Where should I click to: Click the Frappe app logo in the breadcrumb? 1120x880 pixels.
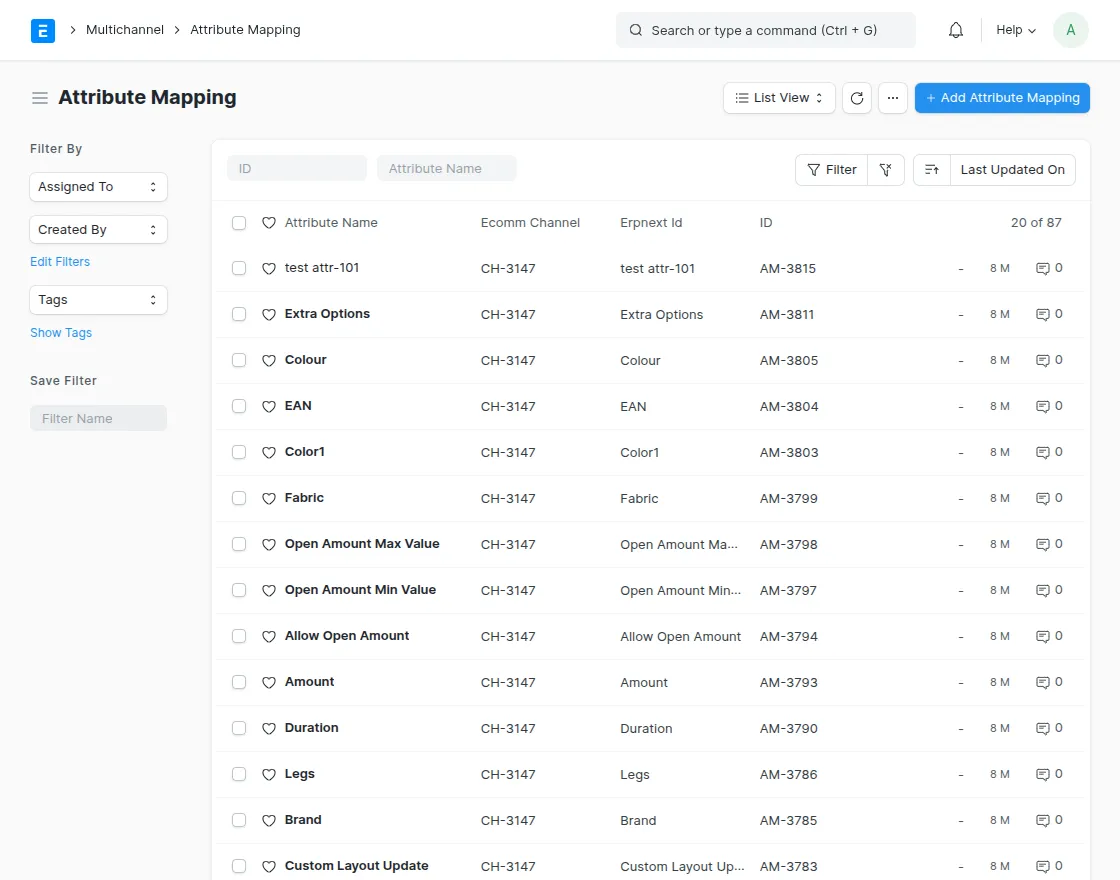pos(43,30)
